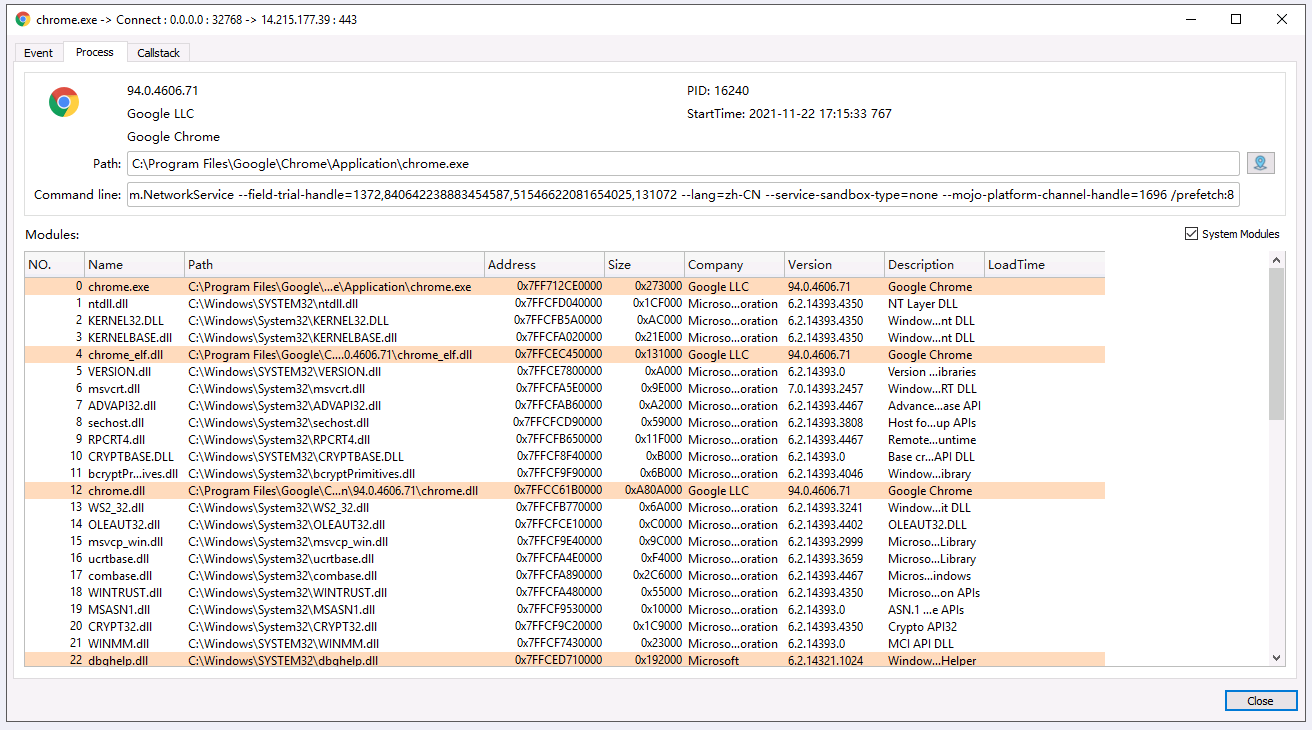The height and width of the screenshot is (730, 1312).
Task: Toggle the System Modules checkbox
Action: tap(1191, 234)
